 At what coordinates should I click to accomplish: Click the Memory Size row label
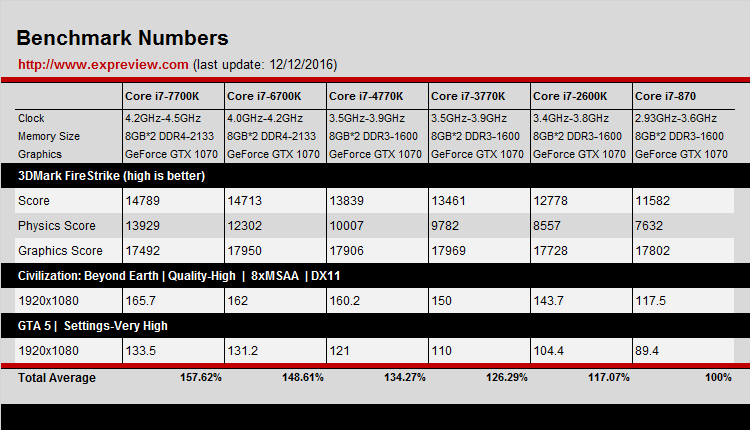coord(49,136)
